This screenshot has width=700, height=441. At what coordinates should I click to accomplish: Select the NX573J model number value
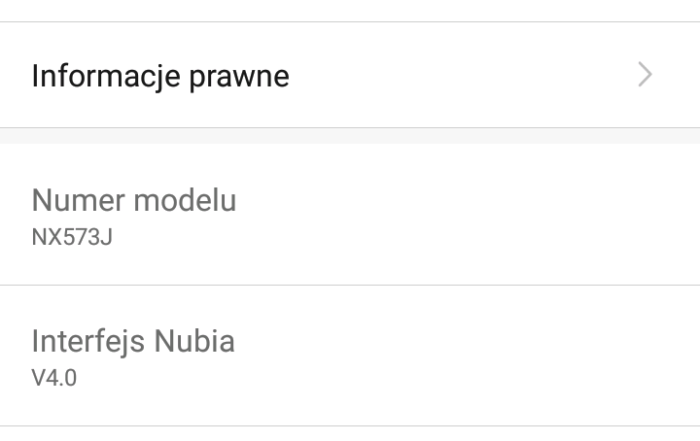(72, 238)
